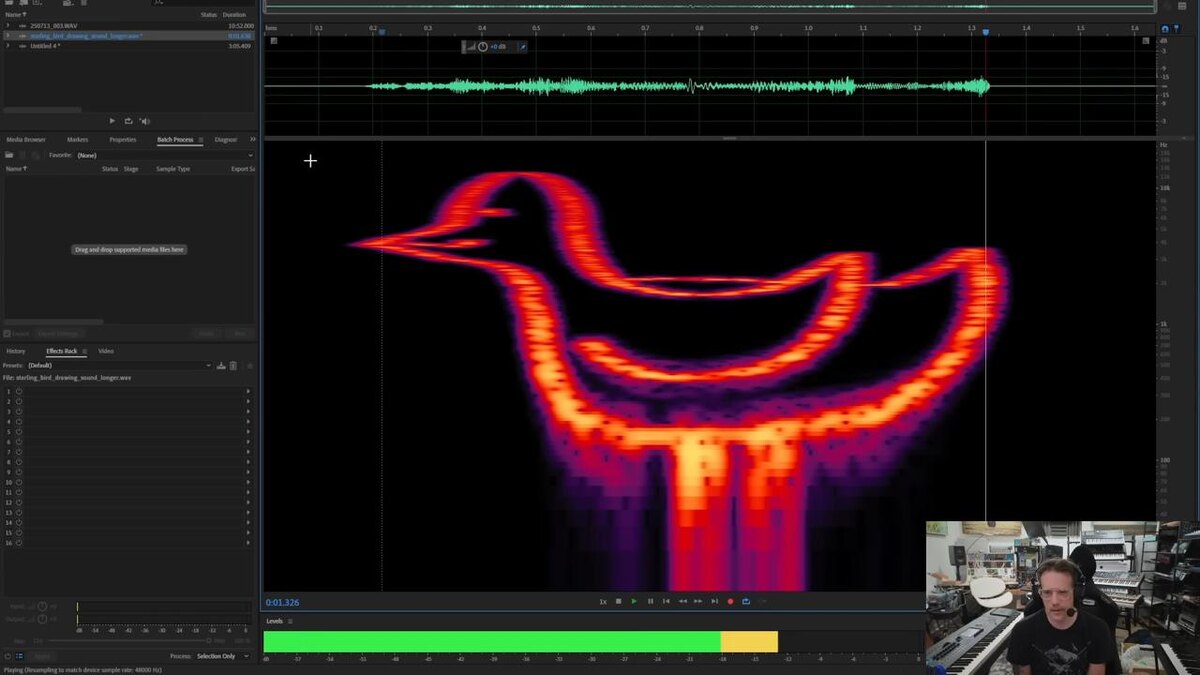Click the Pause button in transport bar
Screen dimensions: 1200x675
coord(650,601)
